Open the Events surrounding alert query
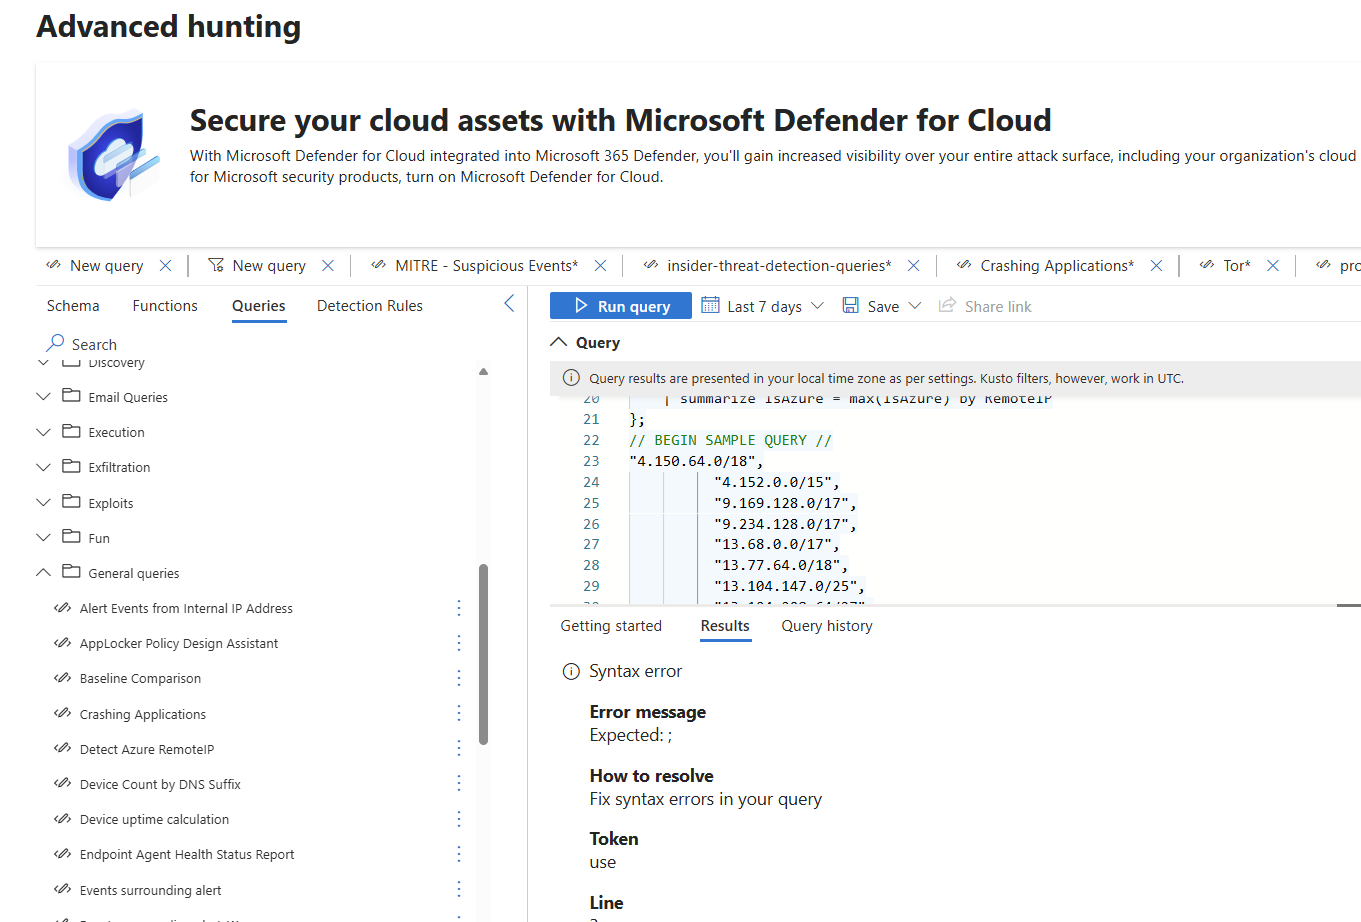Screen dimensions: 1361x922 coord(150,890)
